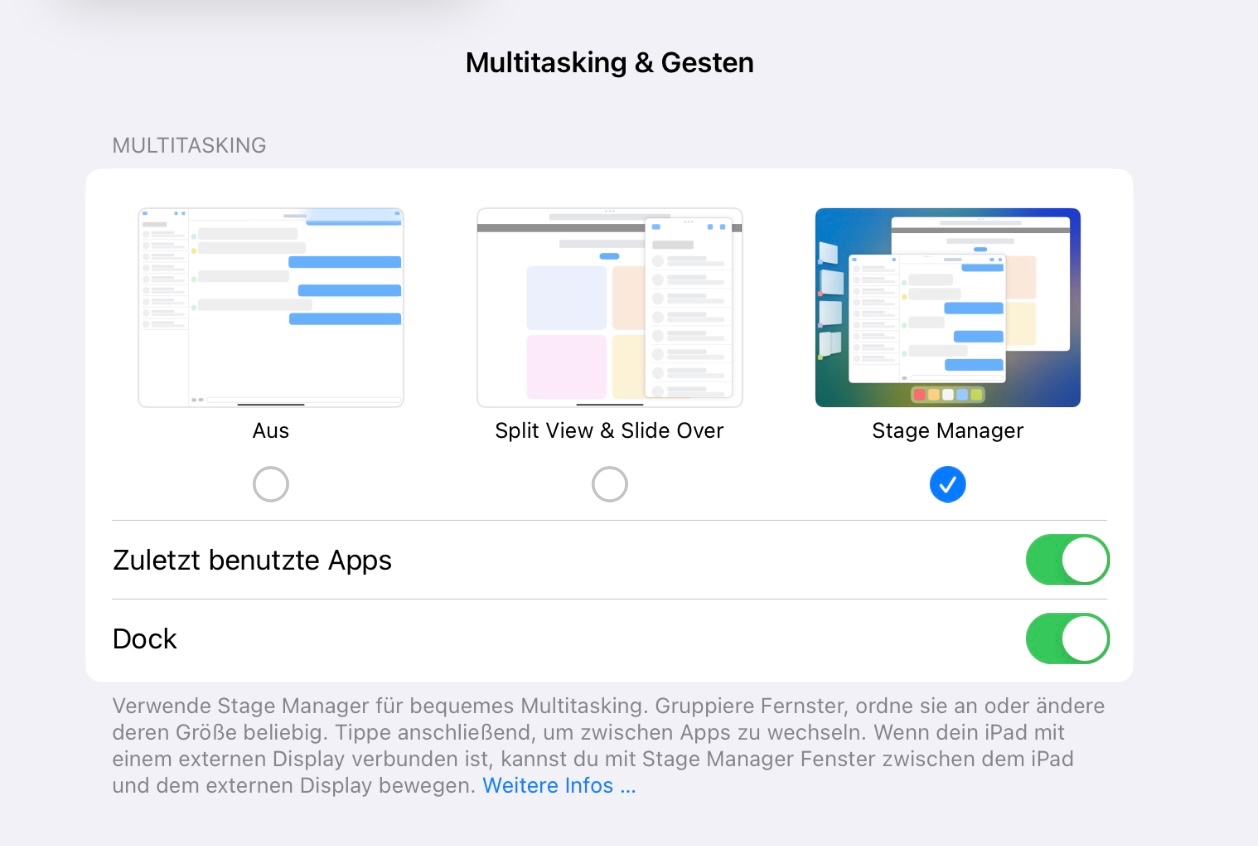The height and width of the screenshot is (846, 1258).
Task: Tap the Aus multitasking preview thumbnail
Action: [x=271, y=307]
